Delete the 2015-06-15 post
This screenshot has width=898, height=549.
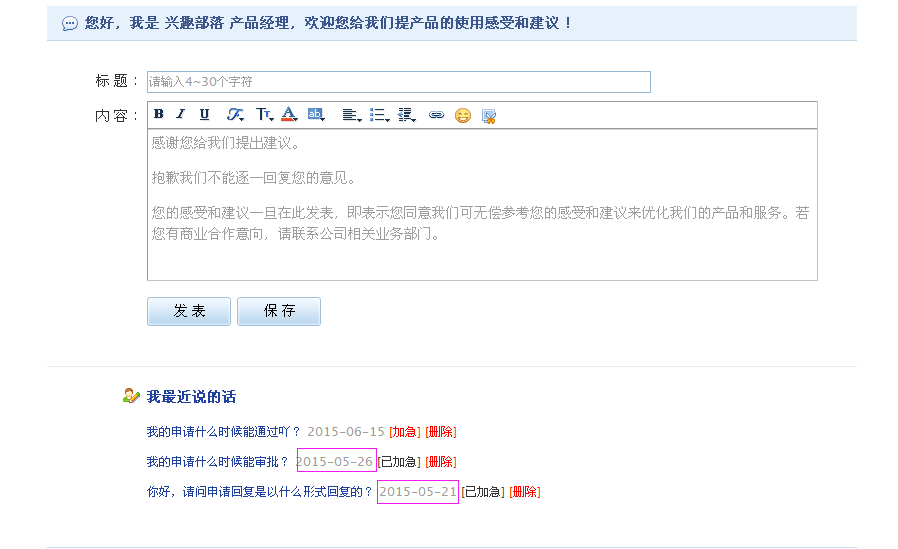[x=440, y=432]
